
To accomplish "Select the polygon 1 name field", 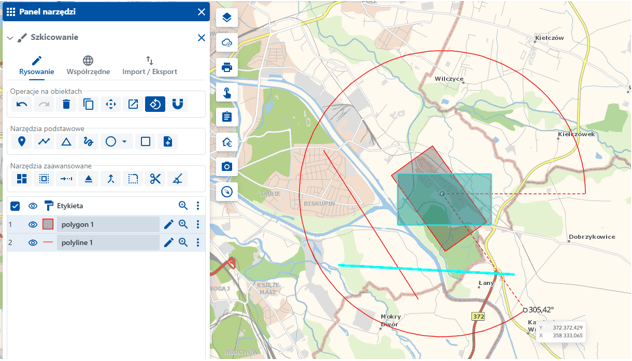I will click(x=108, y=224).
